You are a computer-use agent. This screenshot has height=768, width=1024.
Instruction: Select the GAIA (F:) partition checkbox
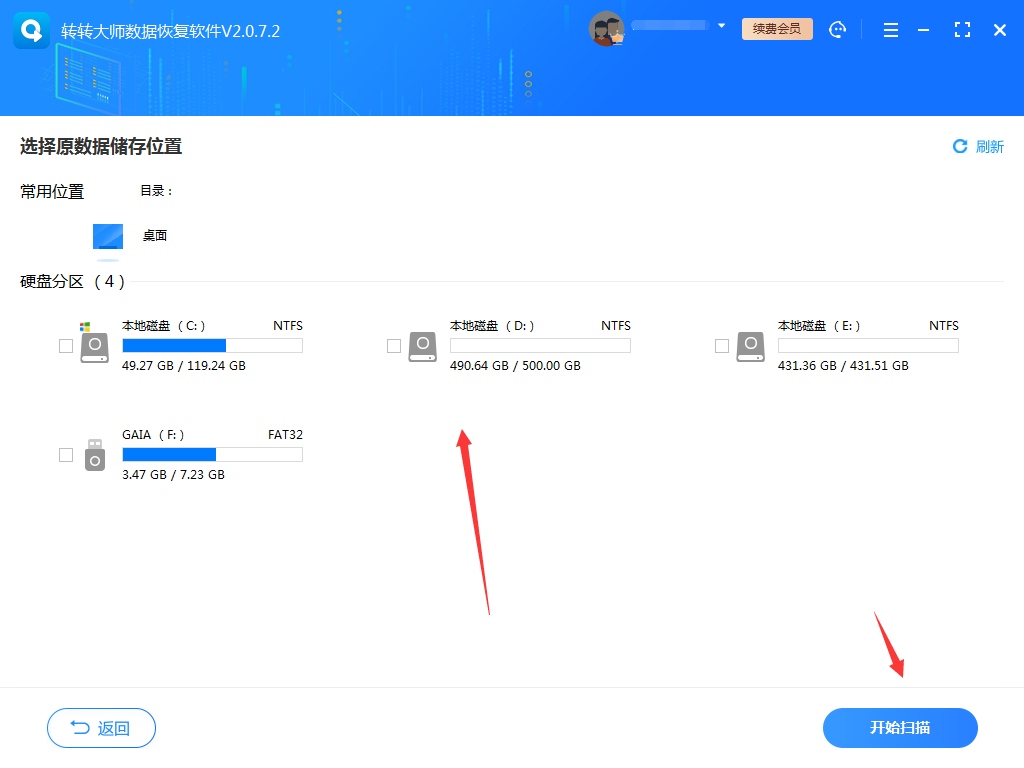[x=65, y=453]
